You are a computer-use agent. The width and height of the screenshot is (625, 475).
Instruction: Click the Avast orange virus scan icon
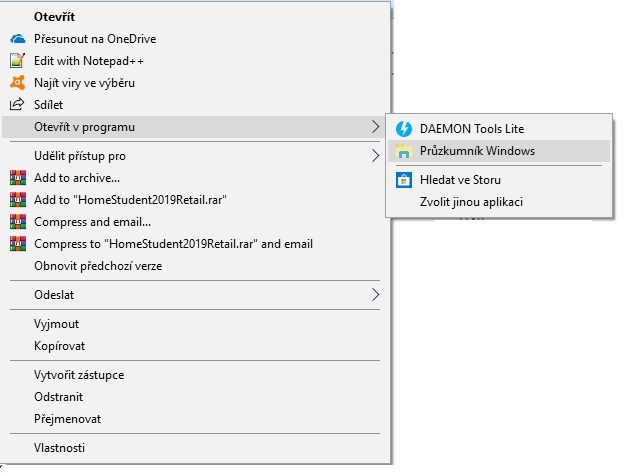pyautogui.click(x=18, y=82)
